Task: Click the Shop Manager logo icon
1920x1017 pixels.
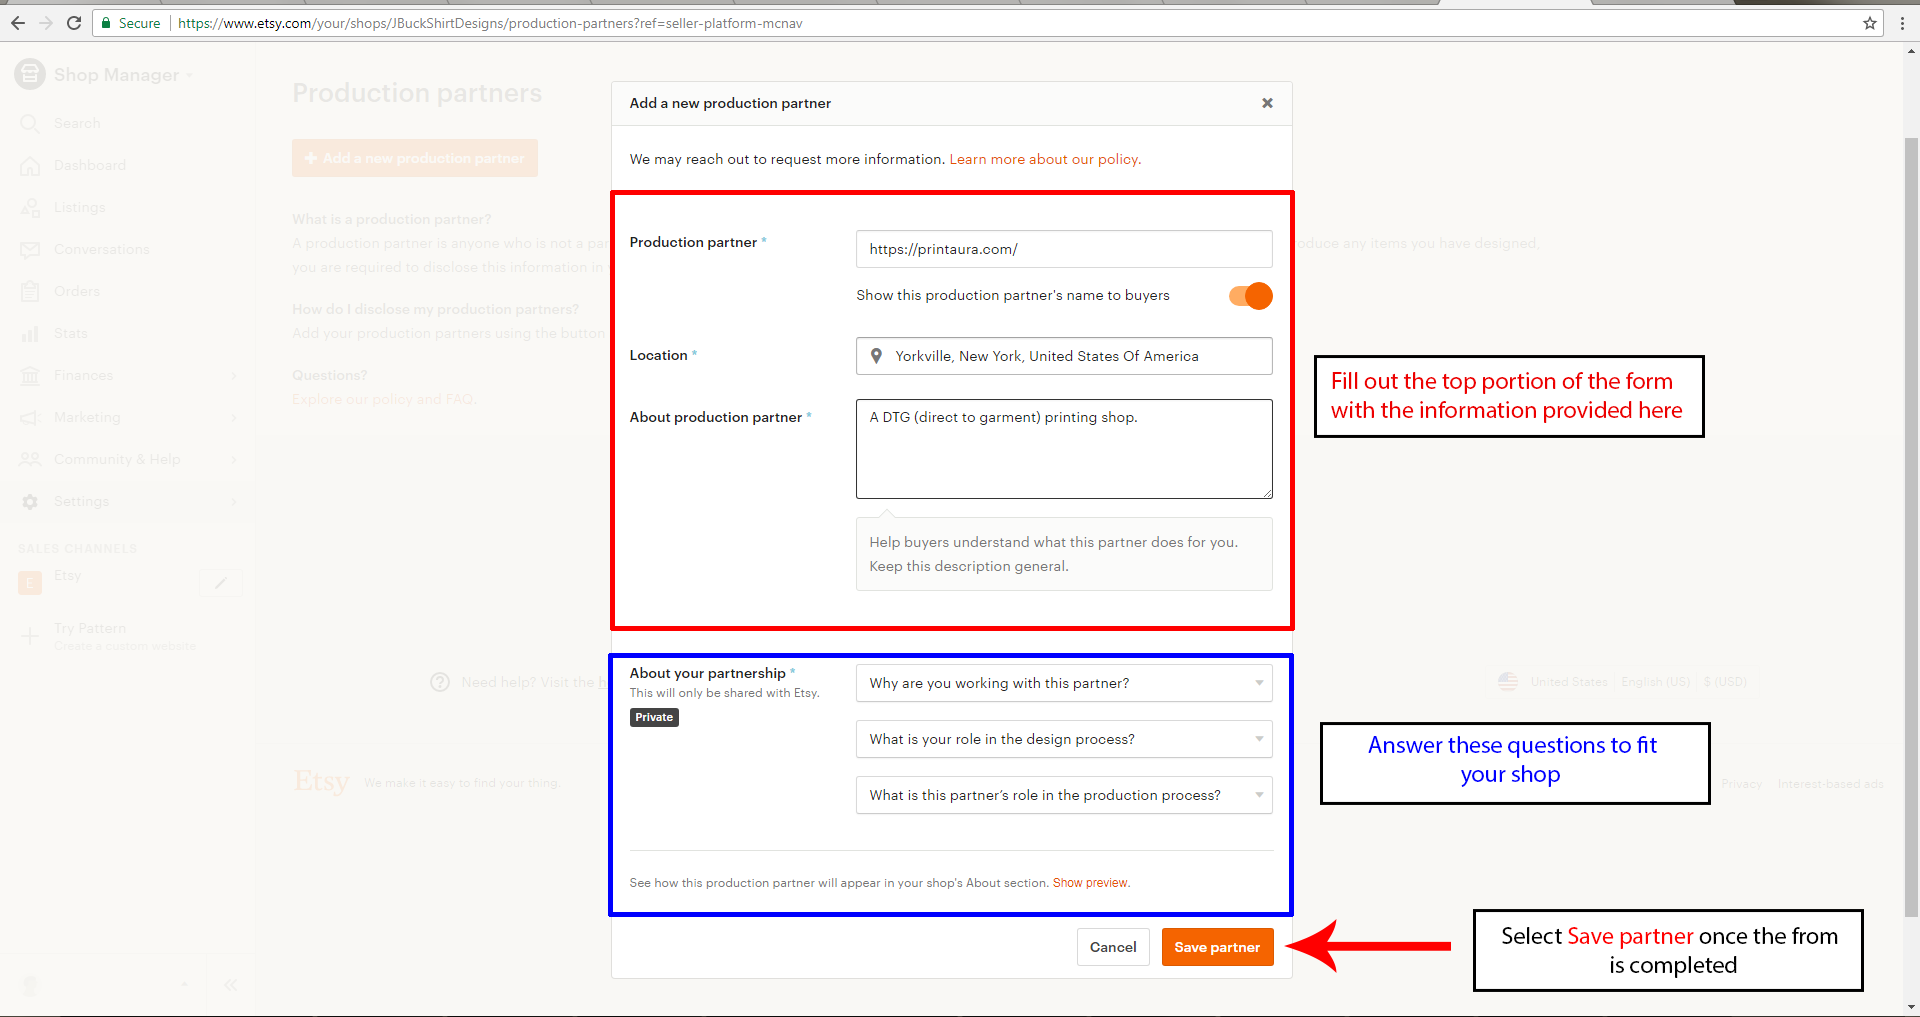Action: [30, 74]
